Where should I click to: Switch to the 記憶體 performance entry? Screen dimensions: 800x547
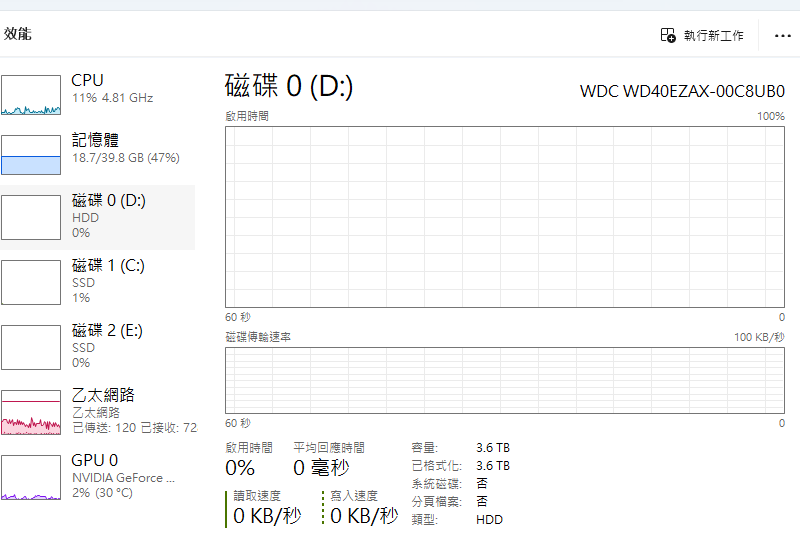[96, 140]
